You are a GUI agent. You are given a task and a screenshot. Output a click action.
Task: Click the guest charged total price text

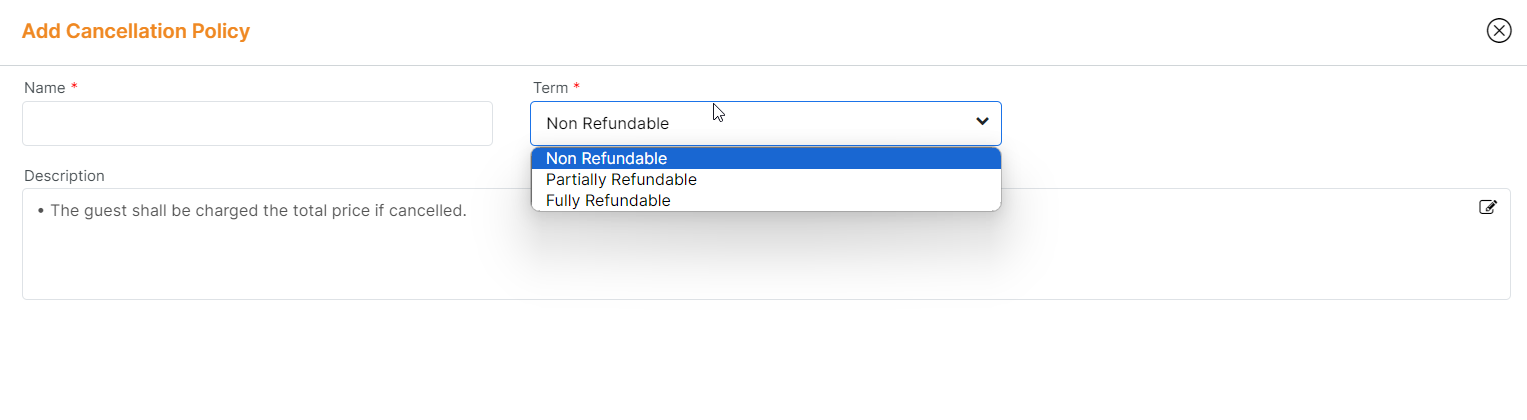tap(258, 211)
